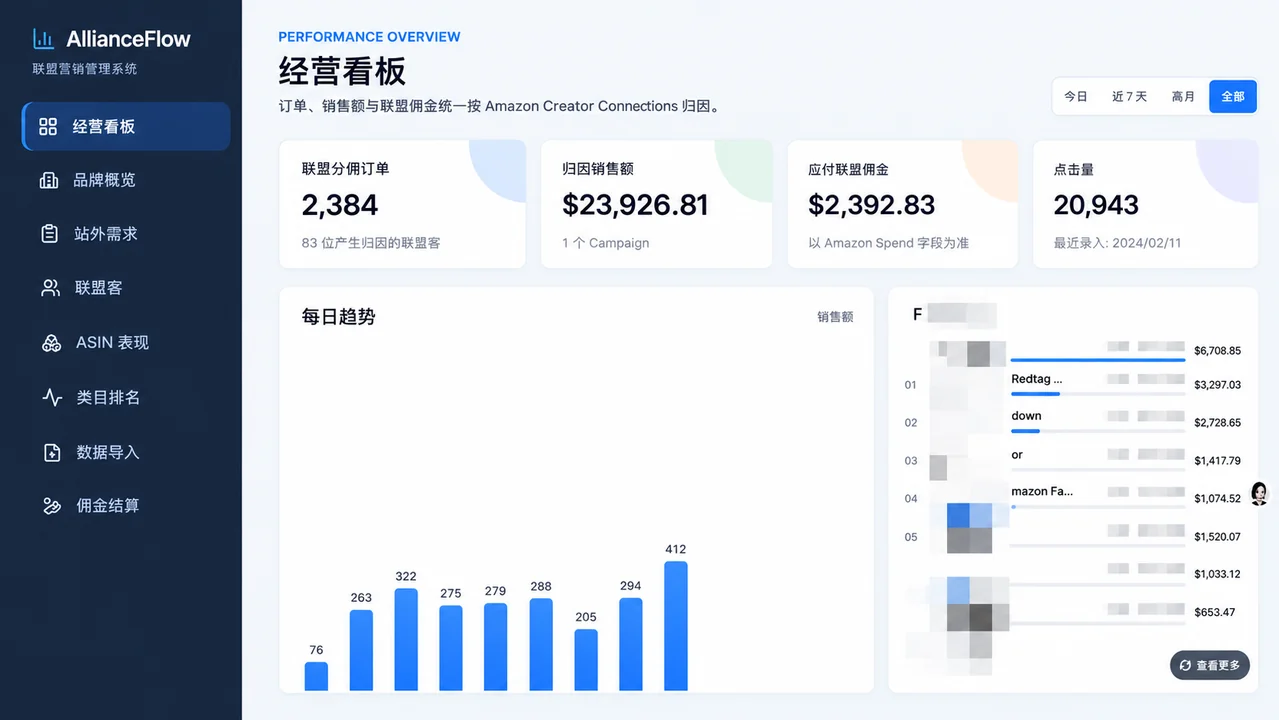Screen dimensions: 1279x720
Task: Click the amount $3,297.03
Action: (1217, 385)
